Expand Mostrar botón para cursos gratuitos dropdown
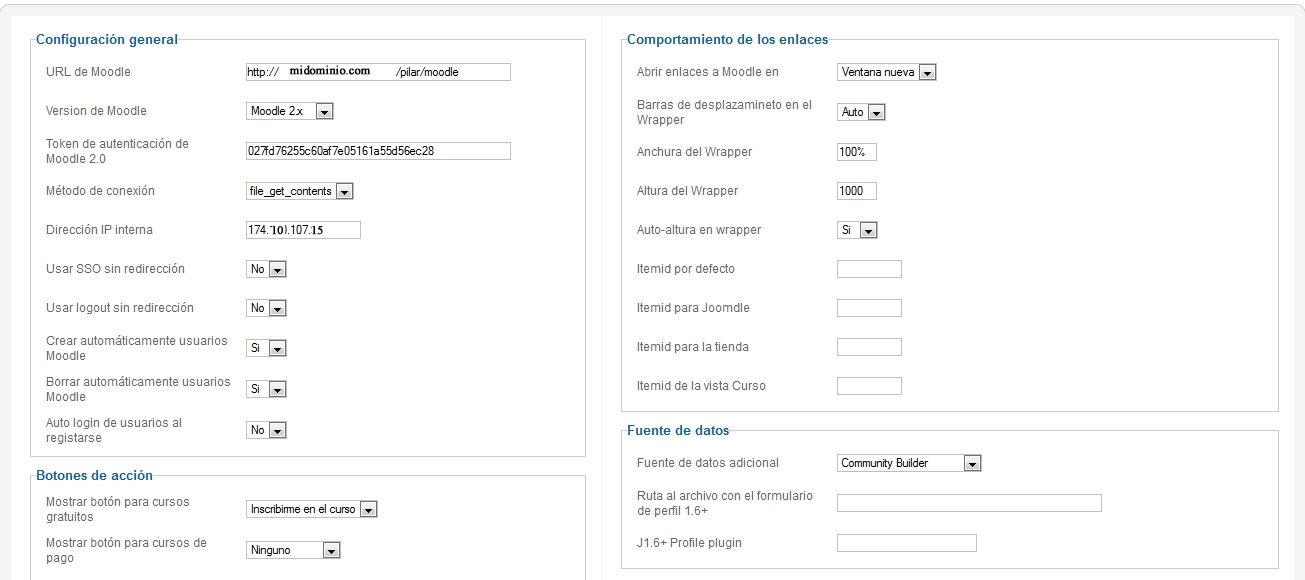This screenshot has width=1305, height=580. point(311,509)
